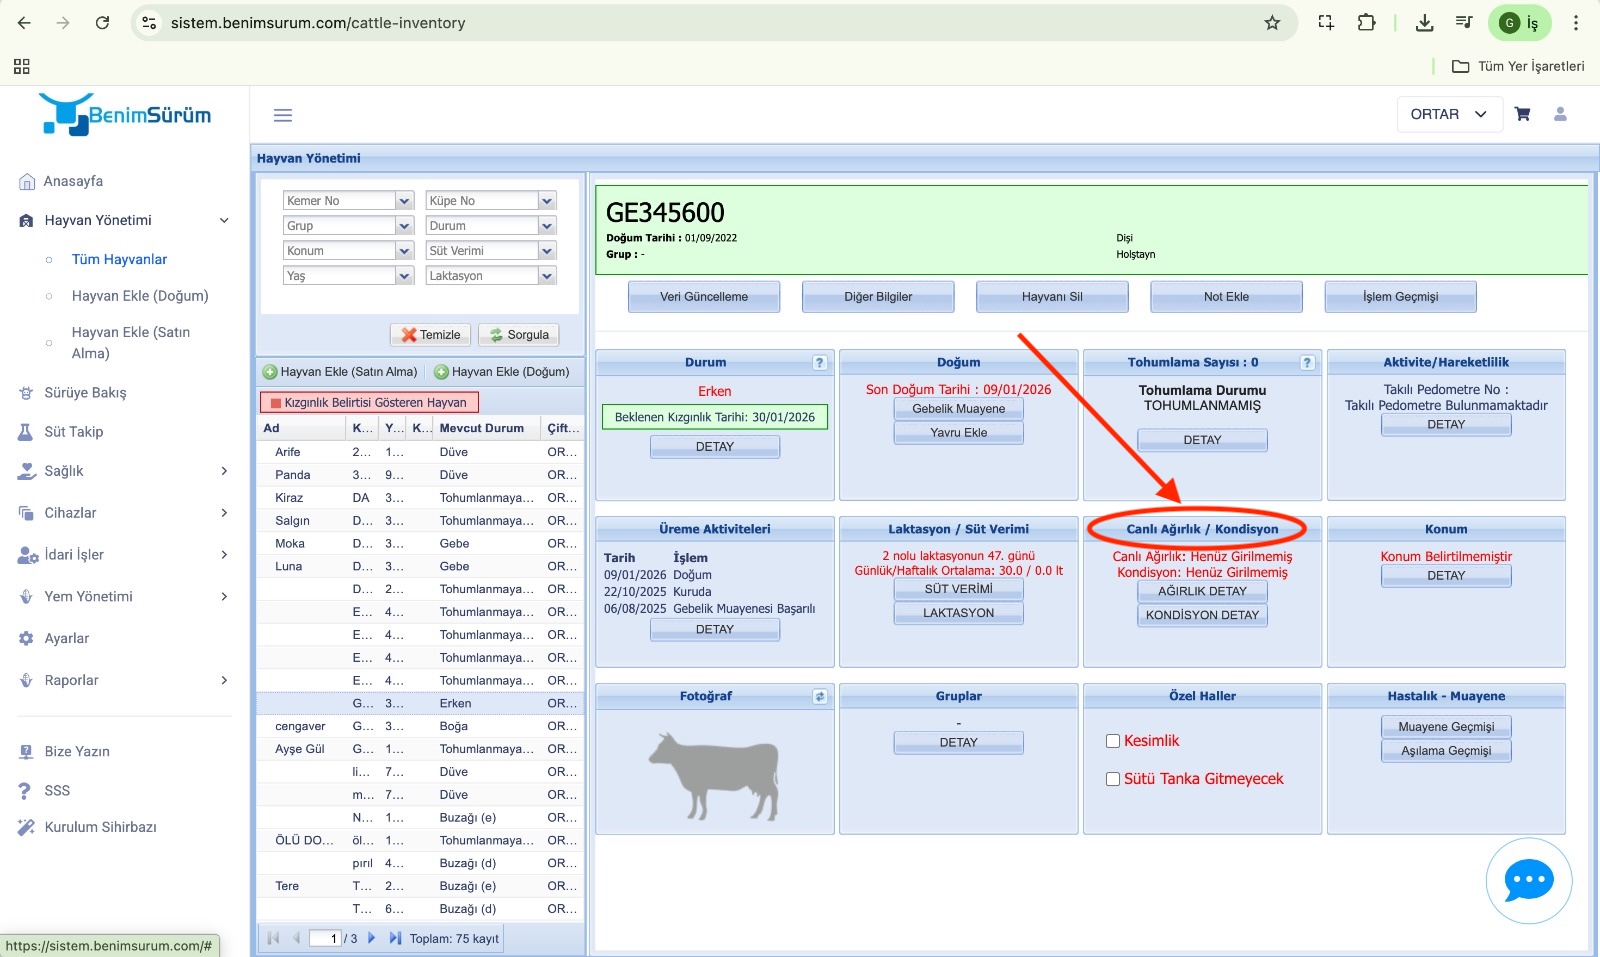Click the help icon beside Tohumlama Sayısı

tap(1307, 363)
